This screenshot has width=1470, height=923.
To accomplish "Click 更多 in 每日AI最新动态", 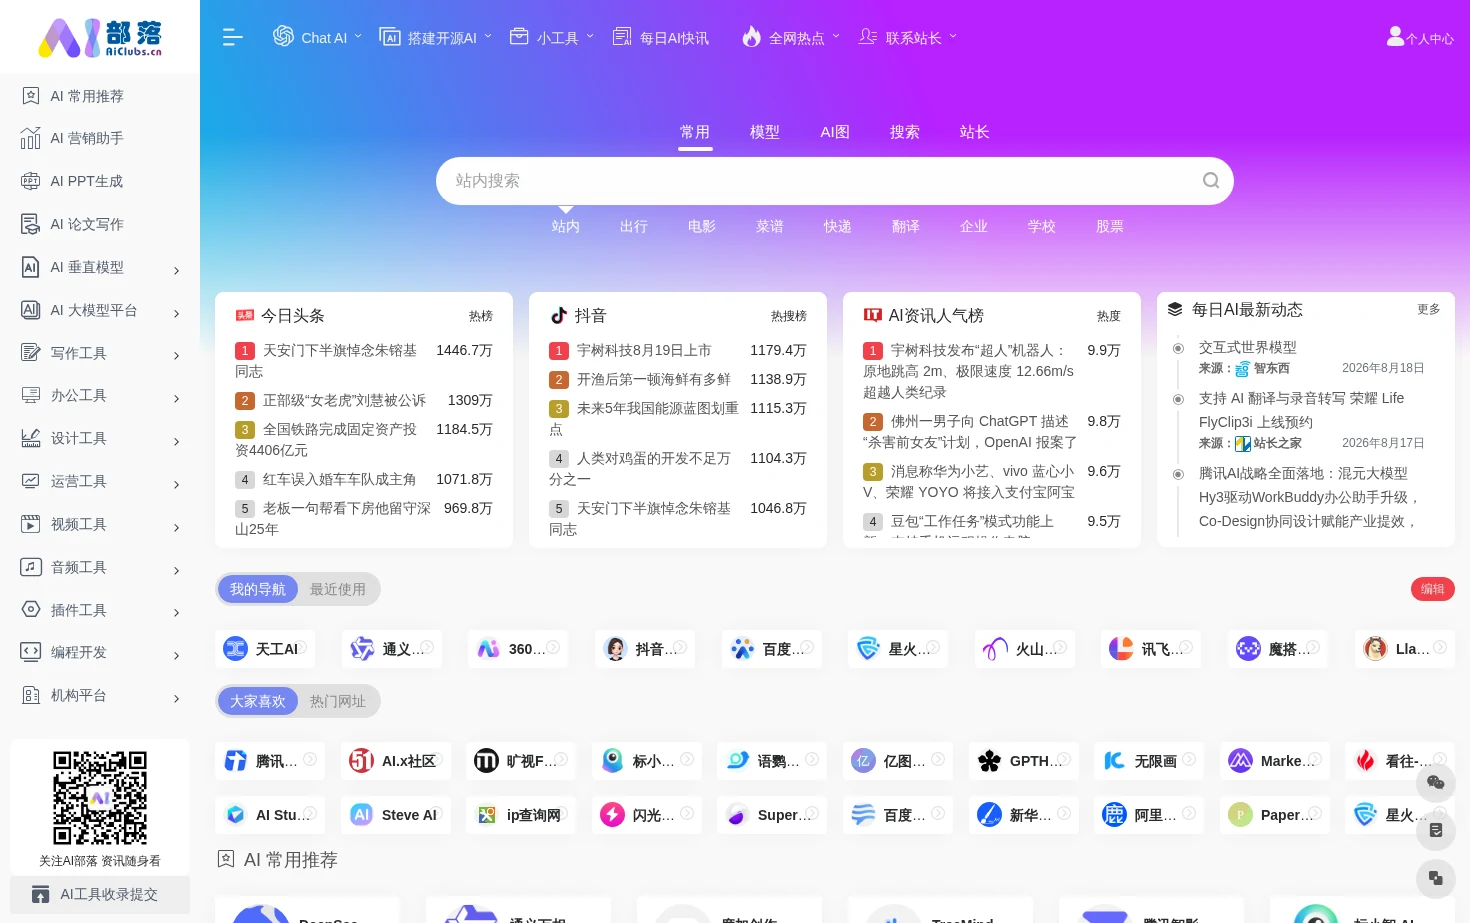I will click(x=1429, y=310).
